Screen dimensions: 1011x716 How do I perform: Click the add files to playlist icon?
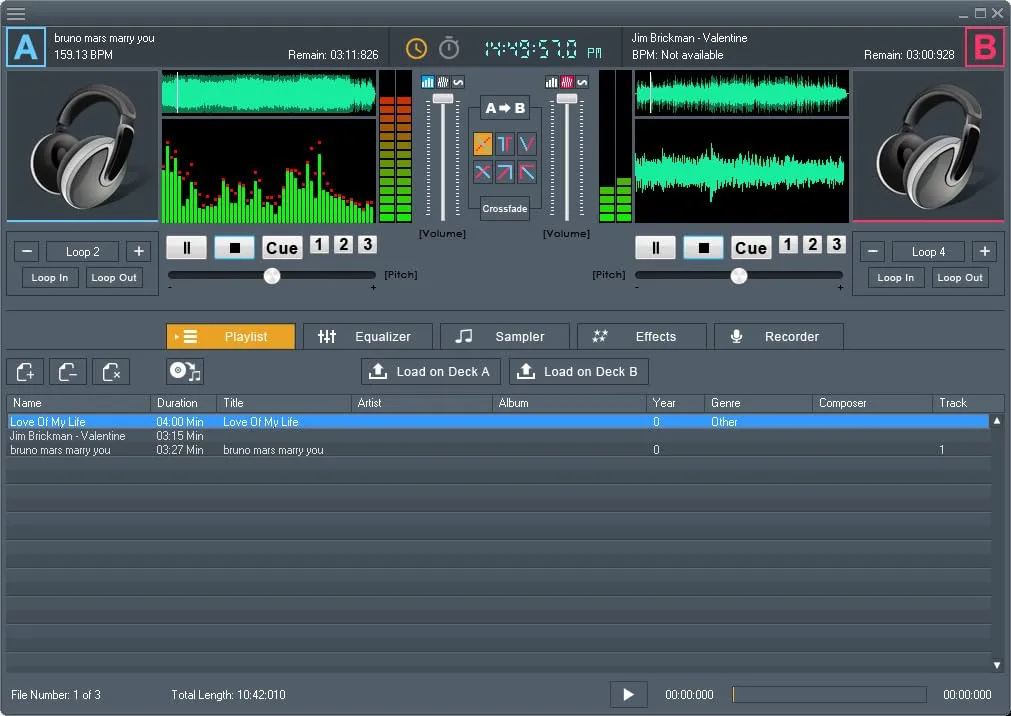(24, 371)
